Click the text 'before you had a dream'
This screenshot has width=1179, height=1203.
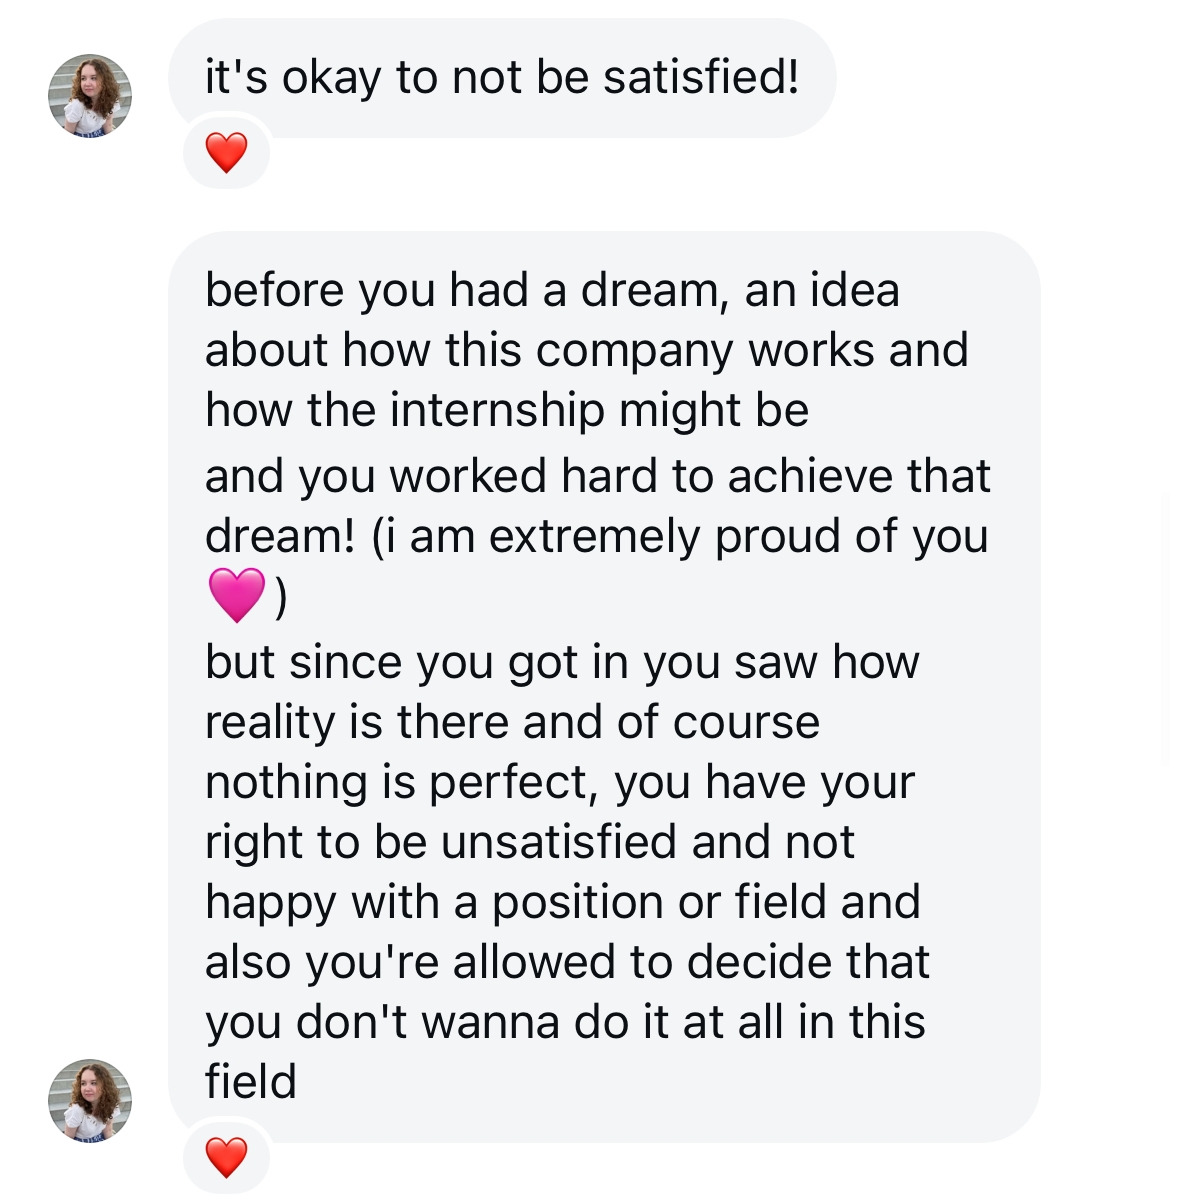tap(460, 290)
